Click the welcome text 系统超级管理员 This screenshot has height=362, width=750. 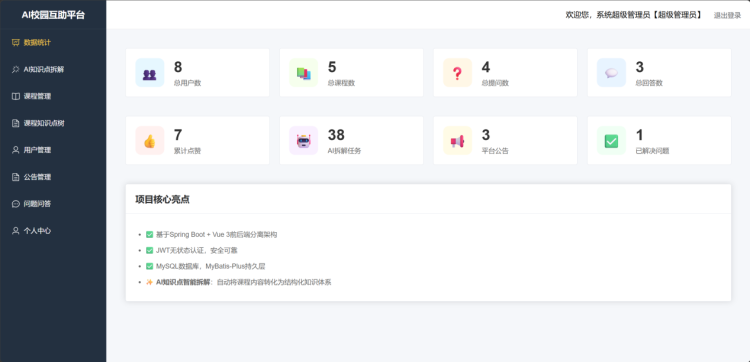623,15
